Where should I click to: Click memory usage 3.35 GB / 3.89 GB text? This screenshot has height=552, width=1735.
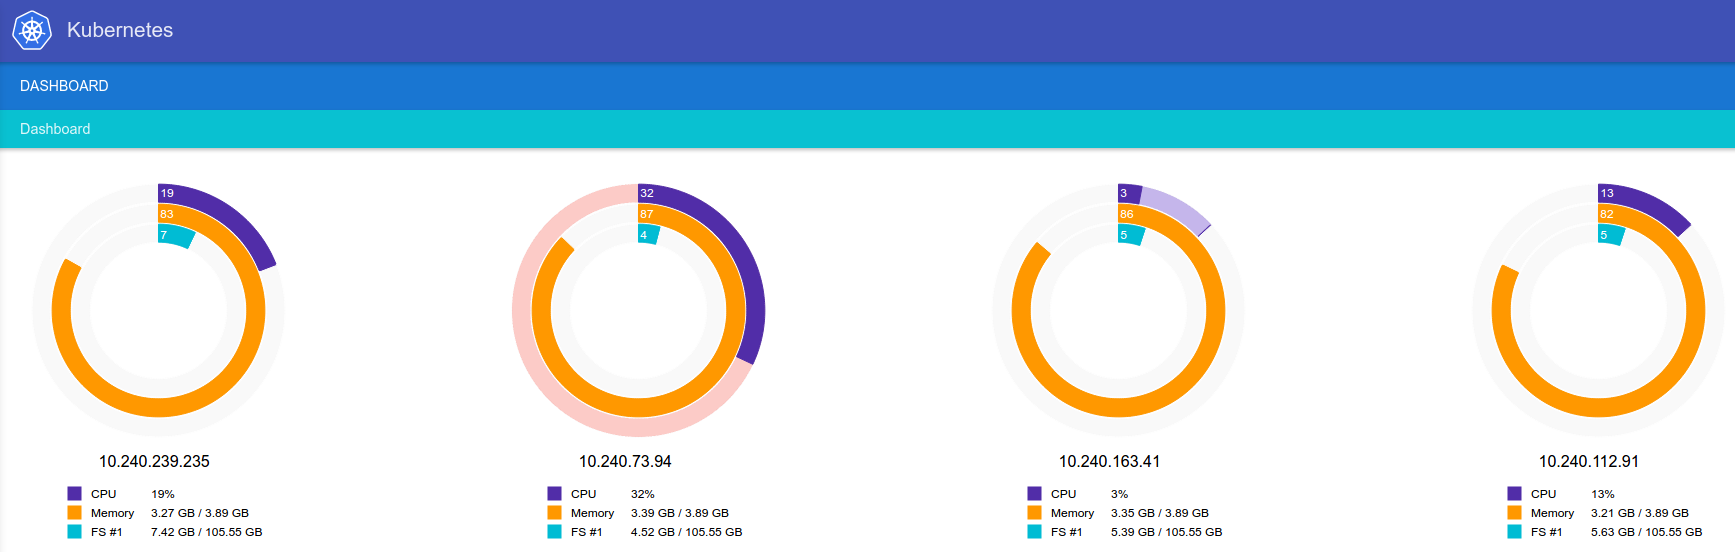coord(1159,513)
